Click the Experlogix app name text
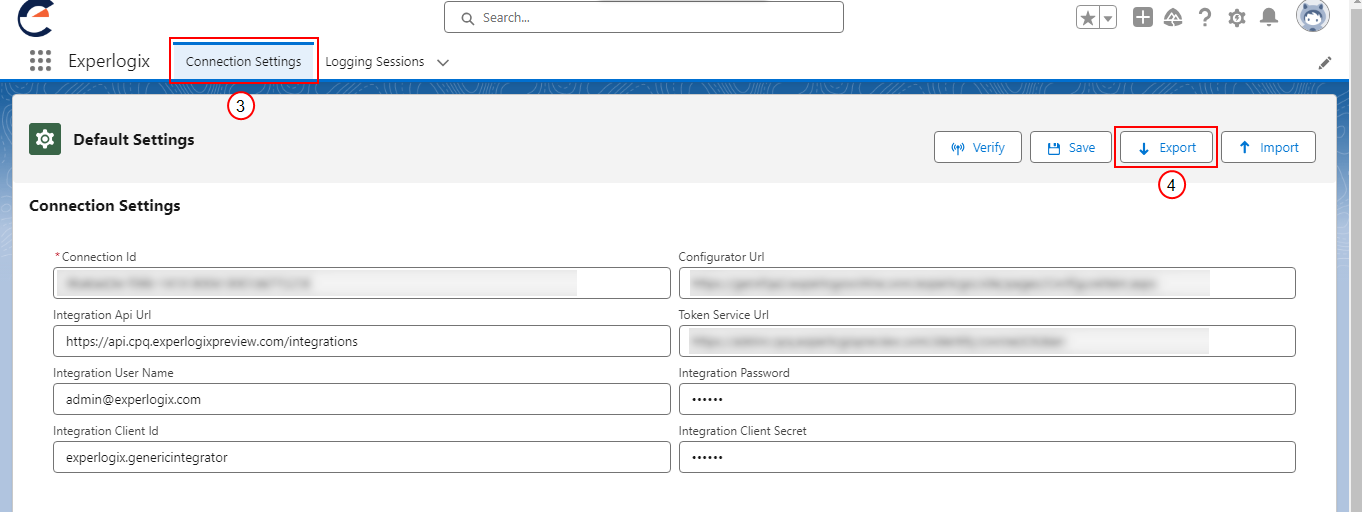This screenshot has width=1362, height=512. (109, 61)
